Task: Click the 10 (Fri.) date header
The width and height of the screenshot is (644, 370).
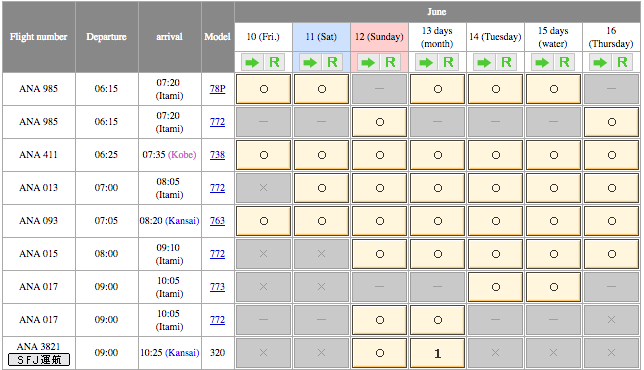Action: pos(263,37)
